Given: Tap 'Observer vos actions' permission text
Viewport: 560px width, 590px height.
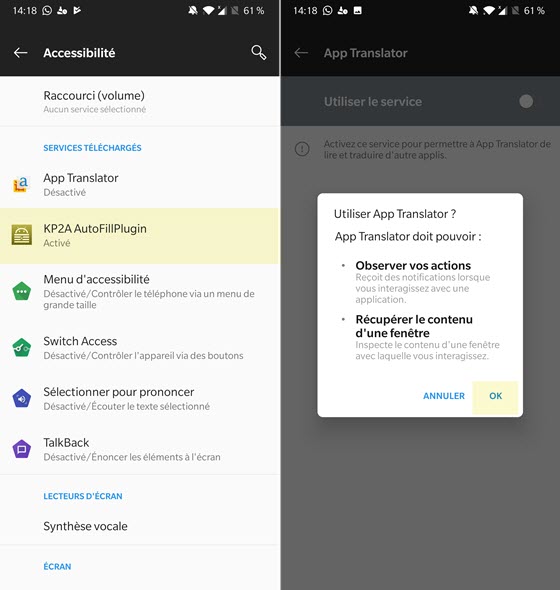Looking at the screenshot, I should pos(413,265).
